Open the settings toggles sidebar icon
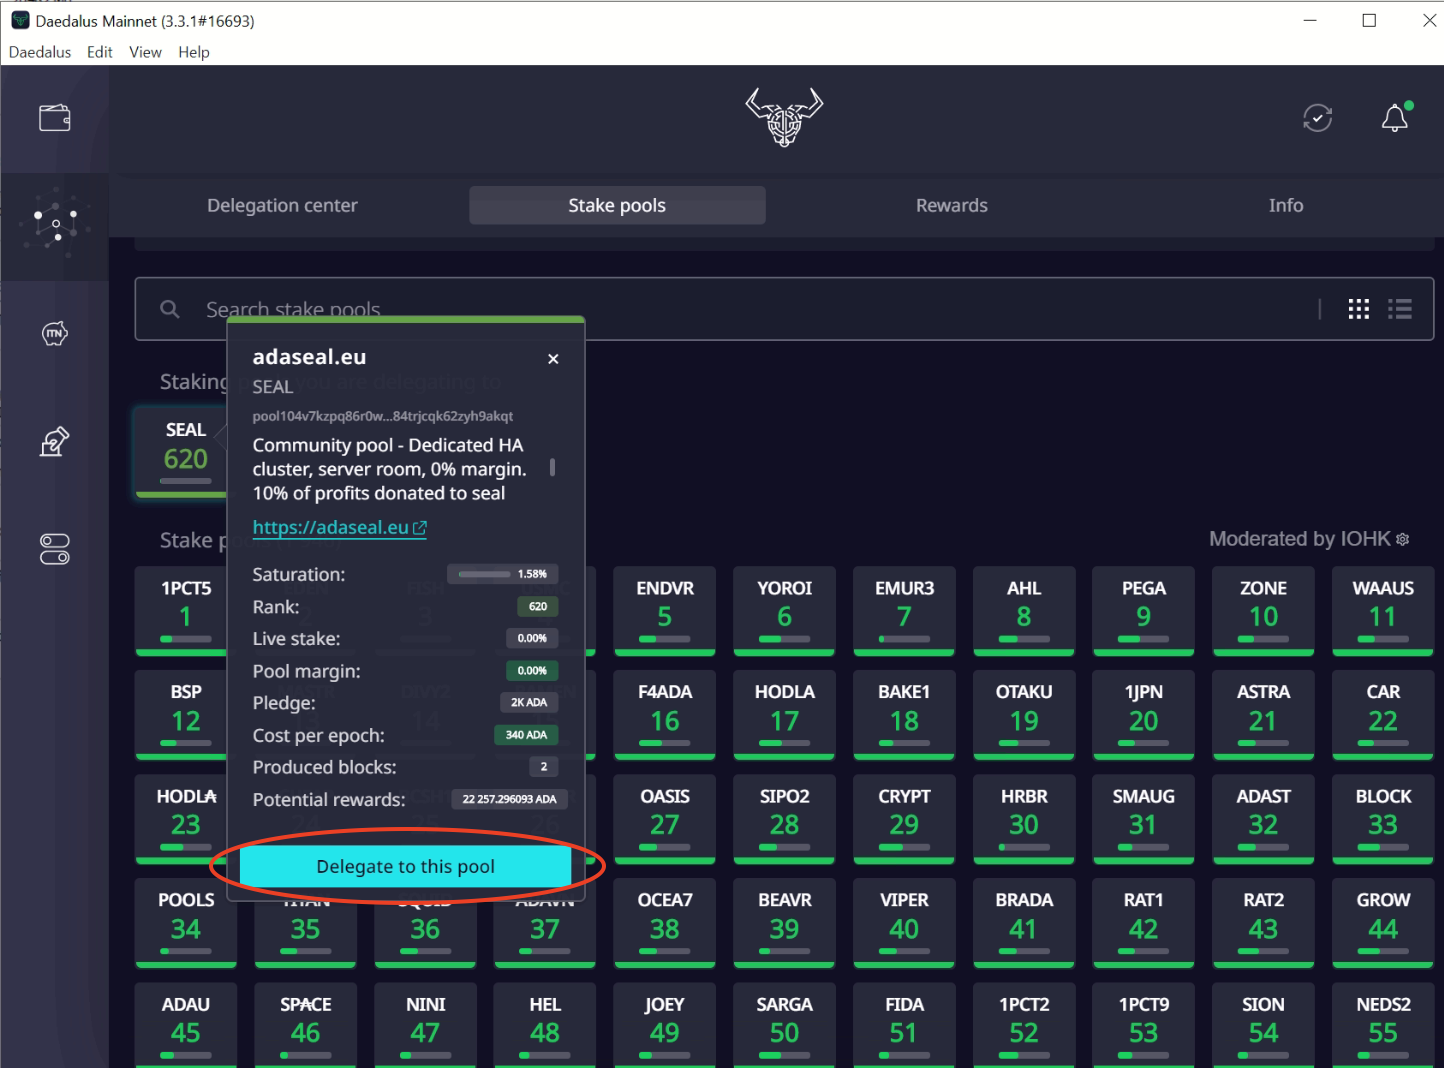 tap(55, 549)
